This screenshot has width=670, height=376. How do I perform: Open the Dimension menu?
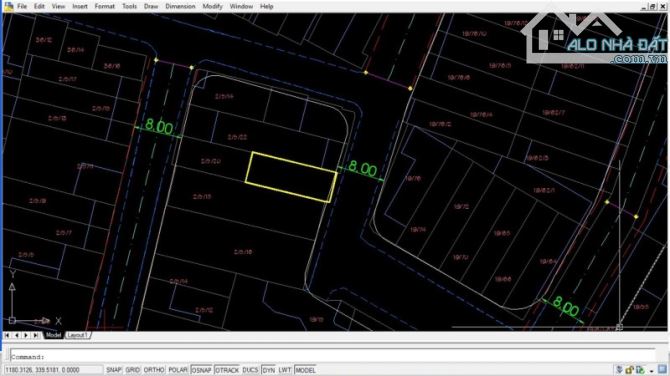click(180, 6)
